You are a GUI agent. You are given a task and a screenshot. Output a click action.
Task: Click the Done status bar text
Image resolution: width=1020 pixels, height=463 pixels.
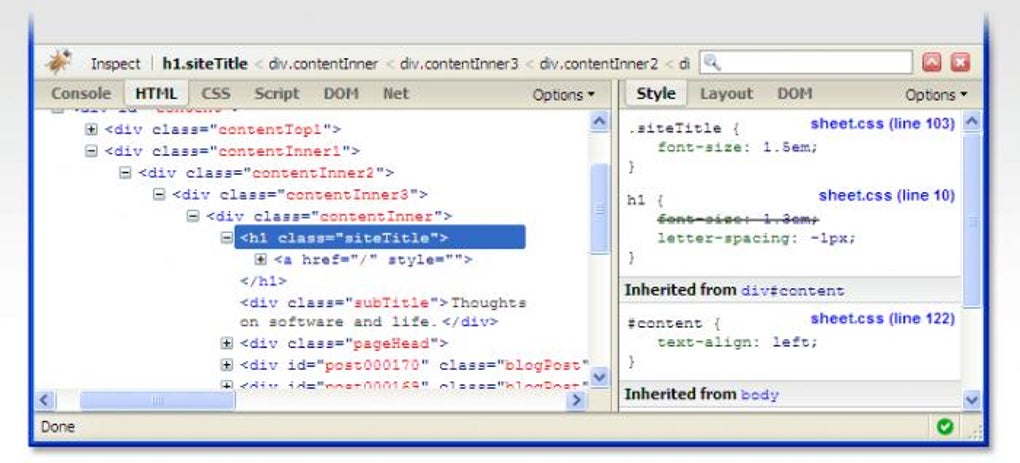pos(58,427)
